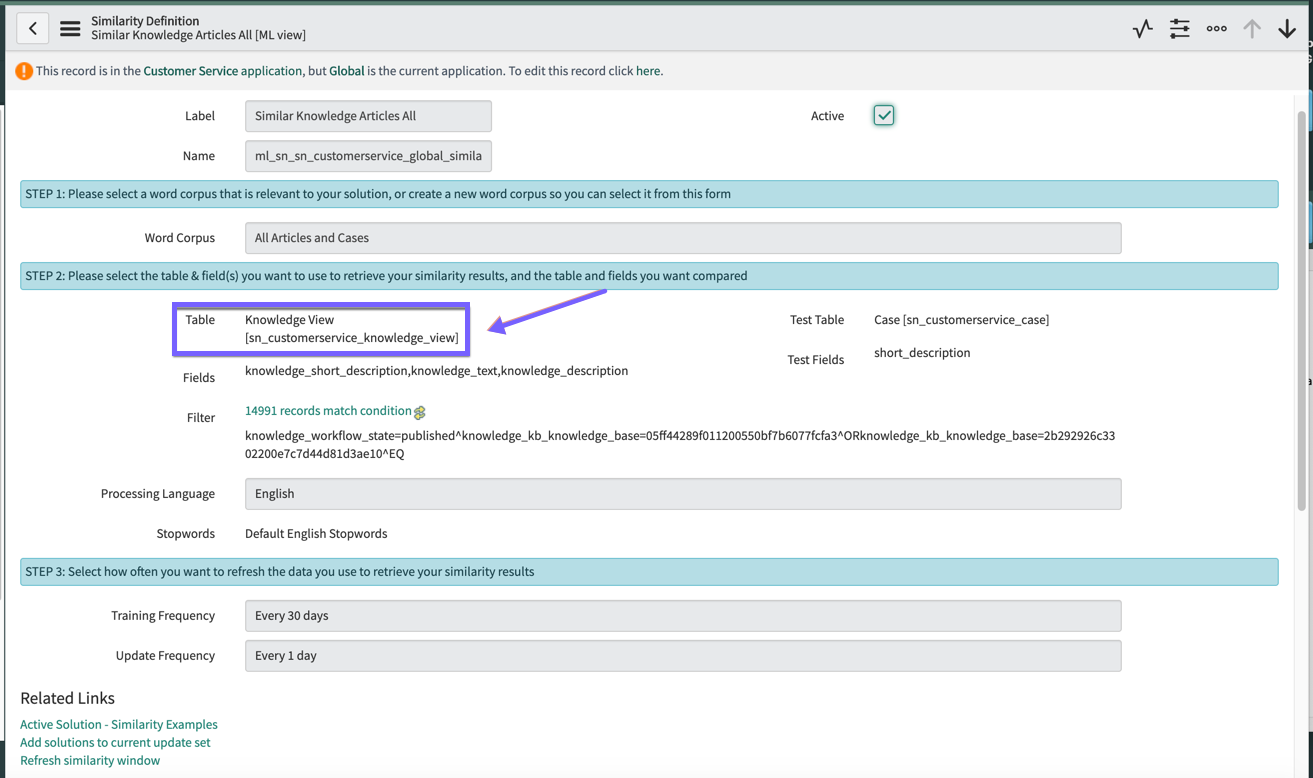The width and height of the screenshot is (1313, 778).
Task: Click the Label input field
Action: tap(368, 116)
